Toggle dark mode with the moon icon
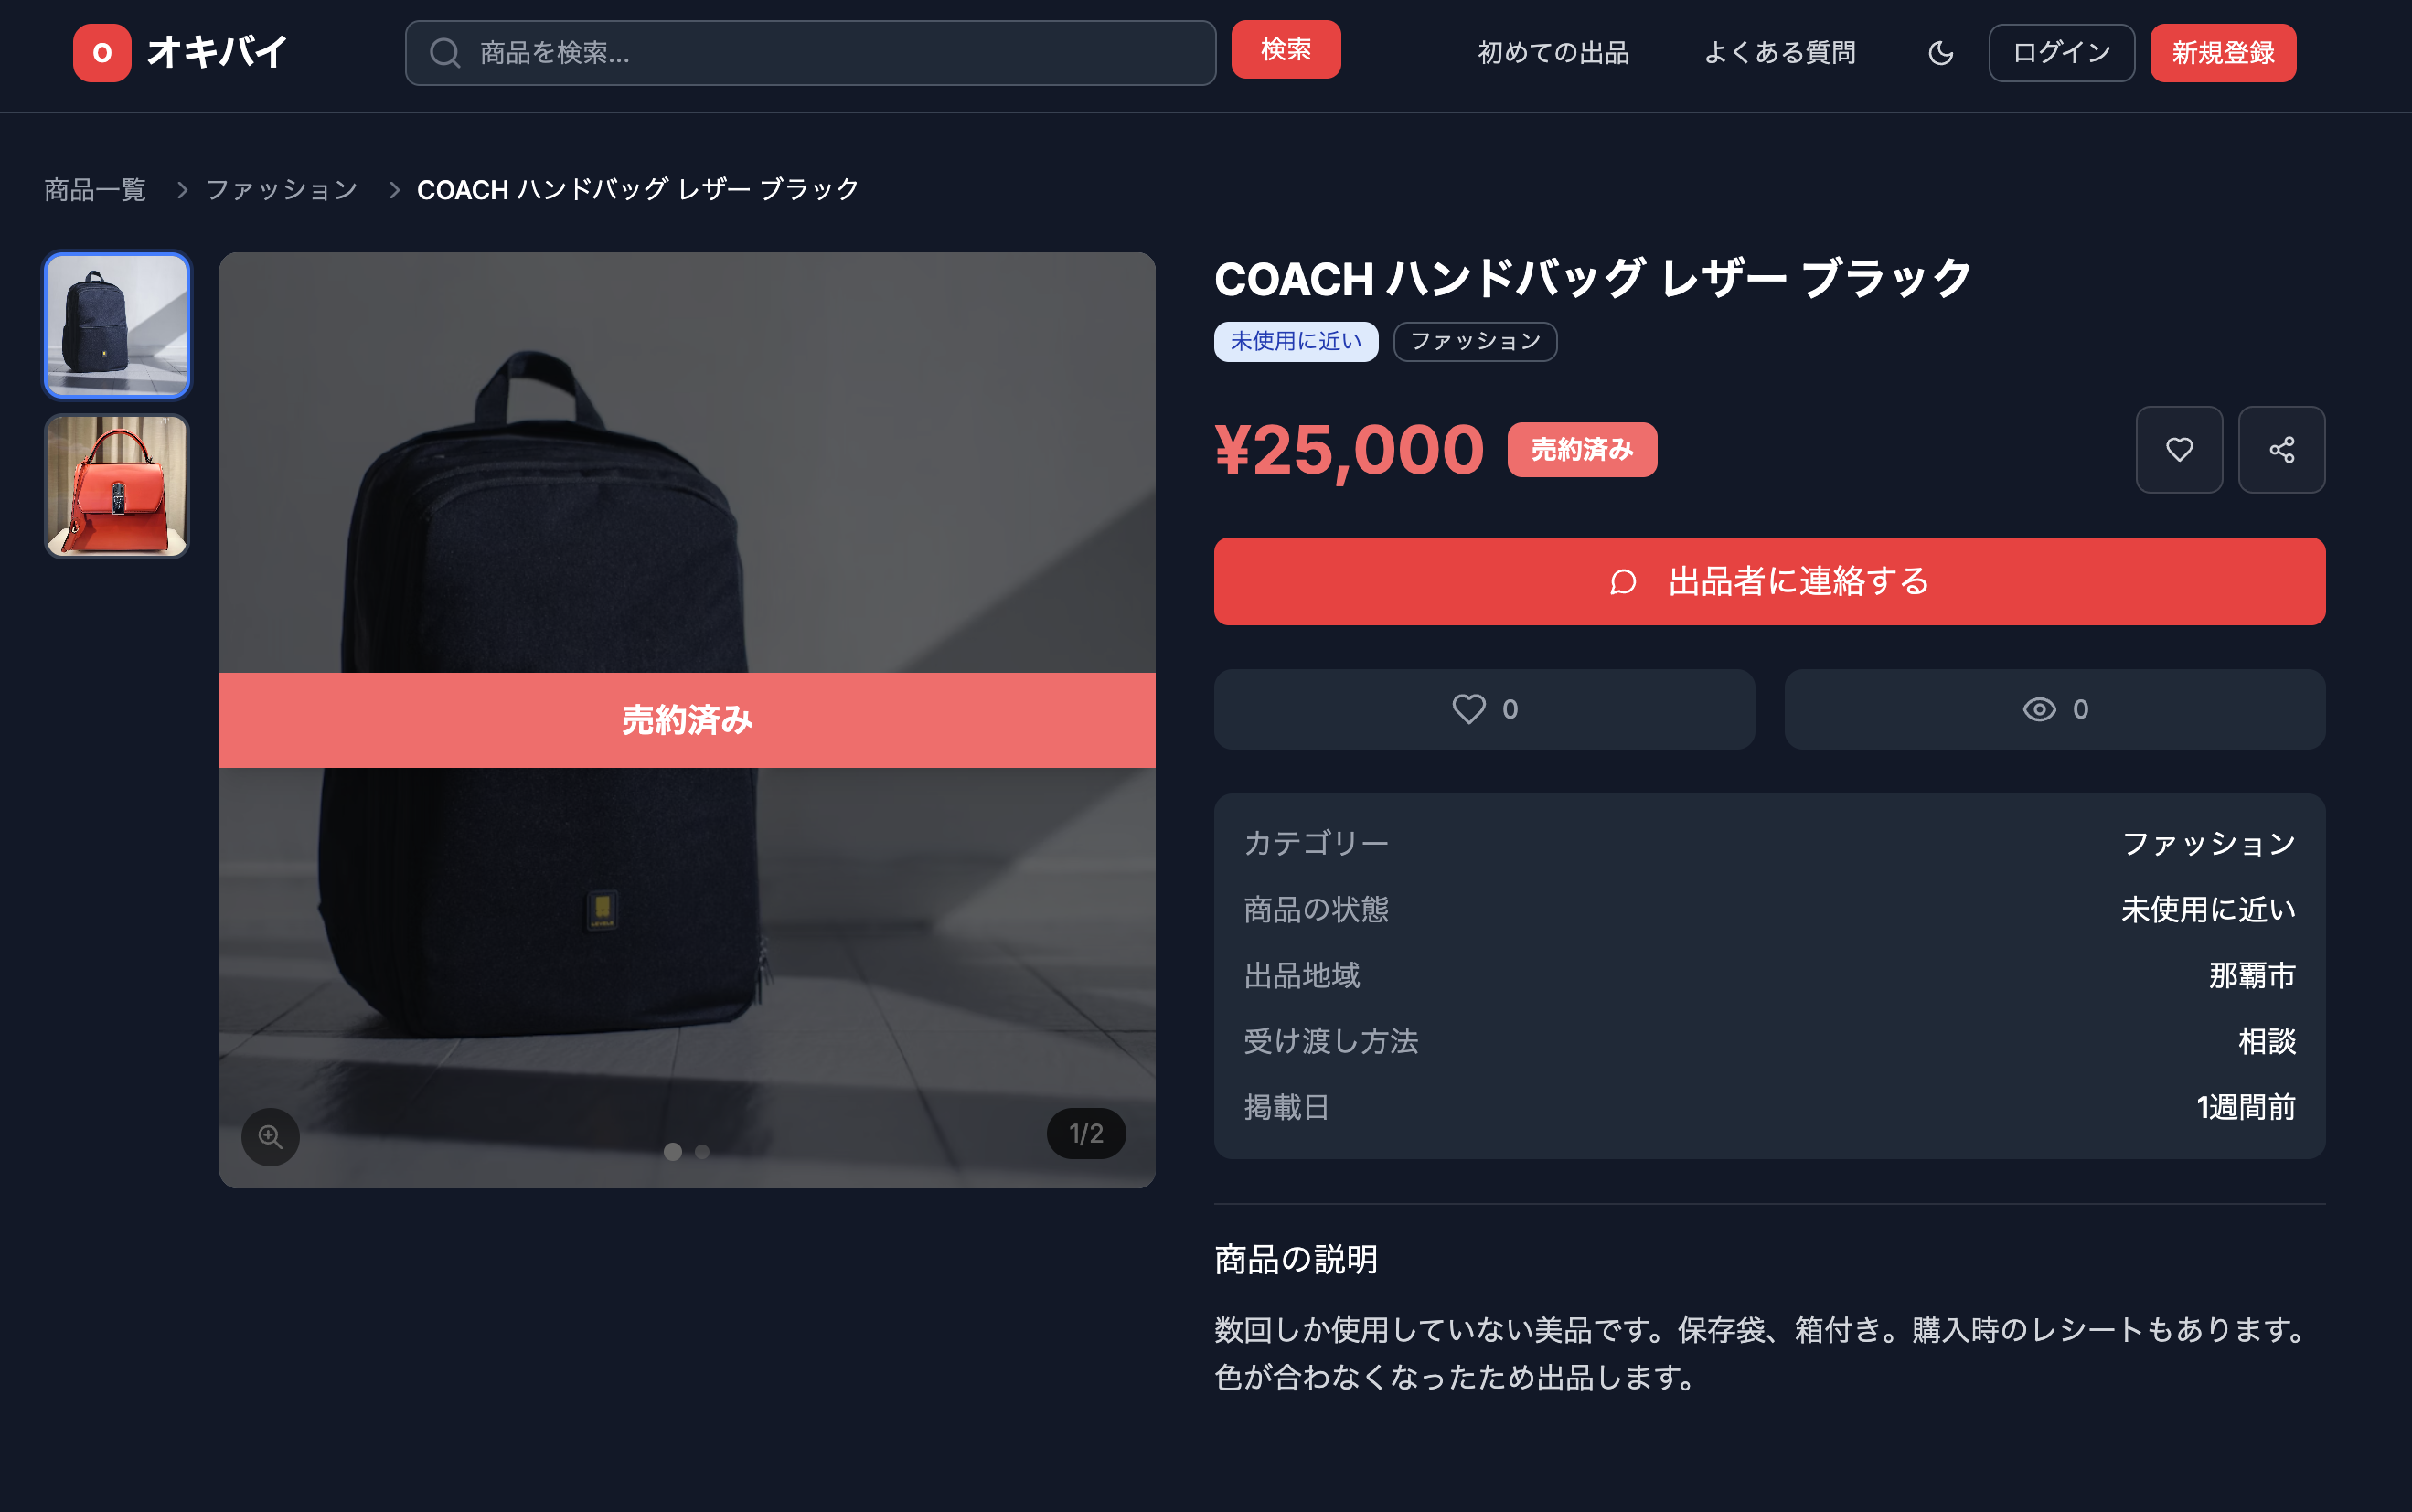This screenshot has height=1512, width=2412. click(1940, 53)
